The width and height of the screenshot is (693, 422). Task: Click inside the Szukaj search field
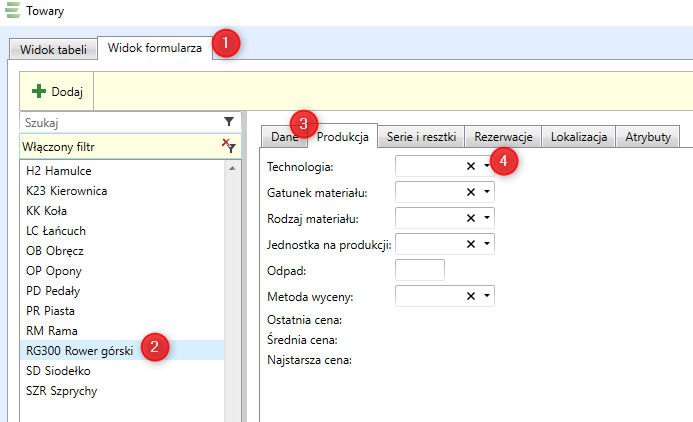click(120, 122)
